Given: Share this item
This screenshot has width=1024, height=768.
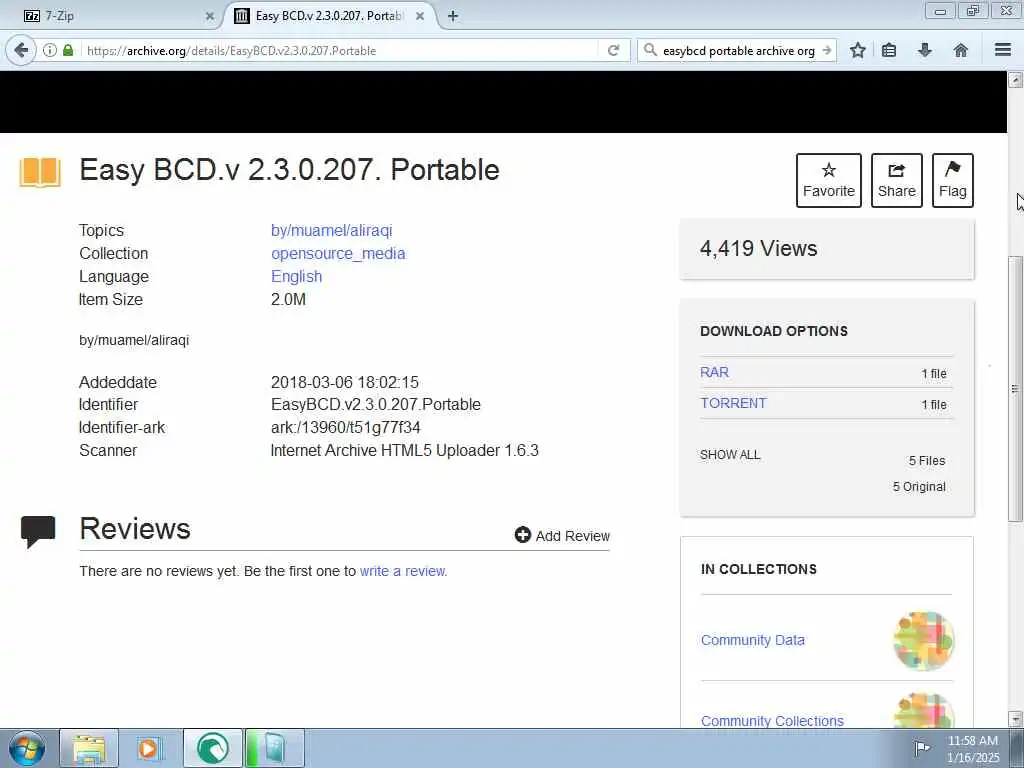Looking at the screenshot, I should coord(897,180).
